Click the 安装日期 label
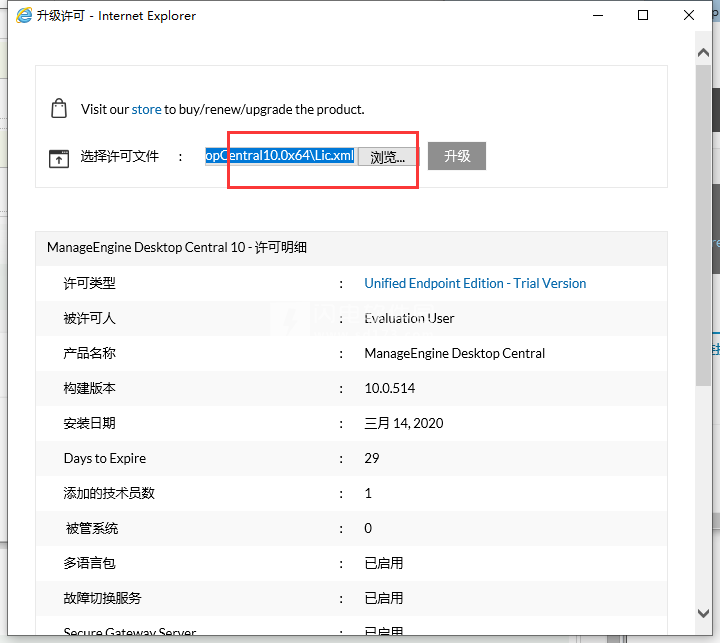 [x=90, y=423]
